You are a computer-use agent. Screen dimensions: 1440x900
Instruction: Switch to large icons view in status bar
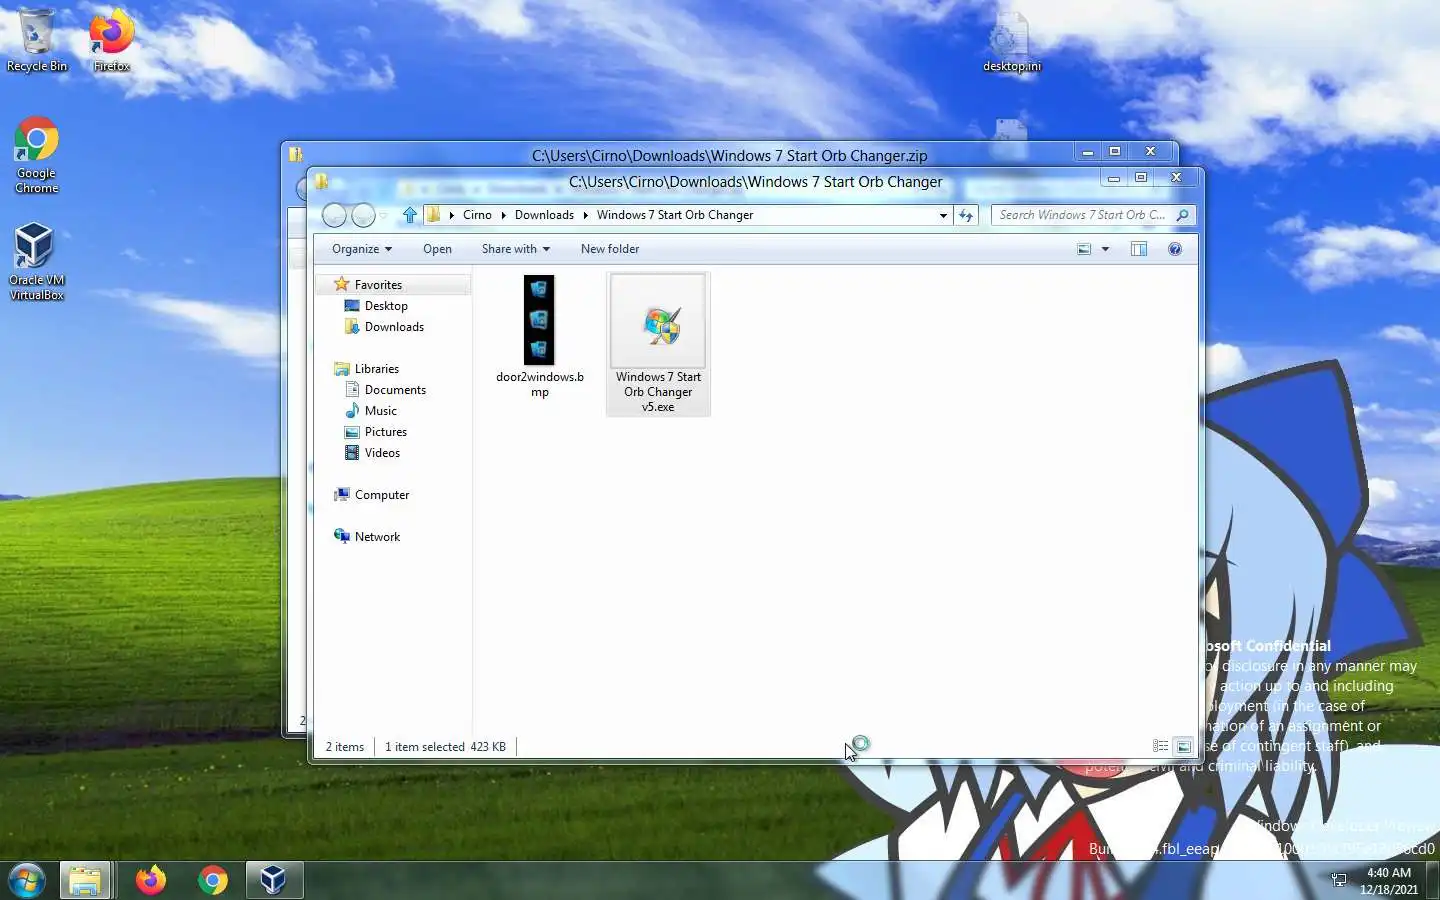pos(1183,746)
